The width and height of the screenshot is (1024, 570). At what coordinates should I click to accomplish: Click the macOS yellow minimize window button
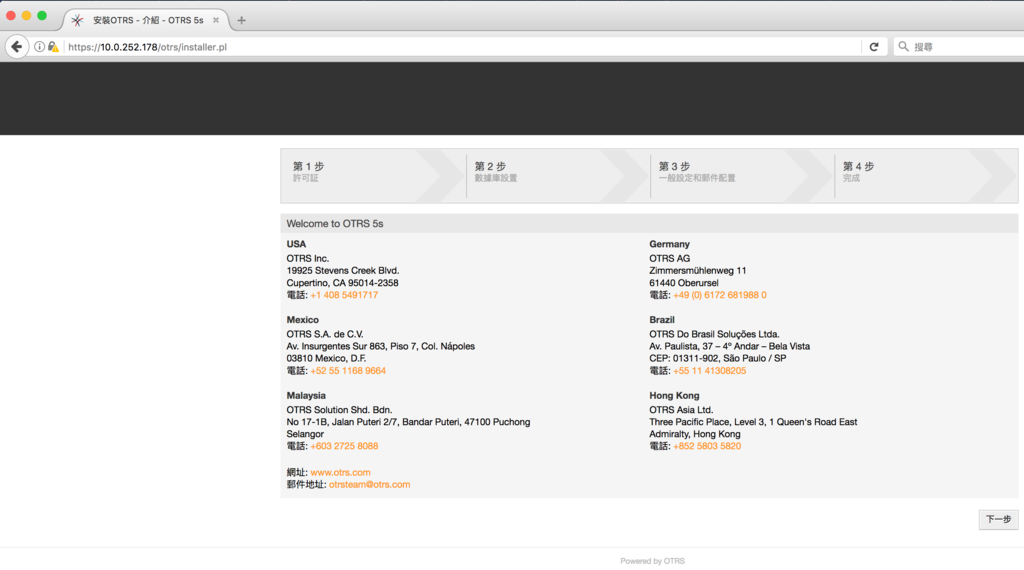[26, 16]
